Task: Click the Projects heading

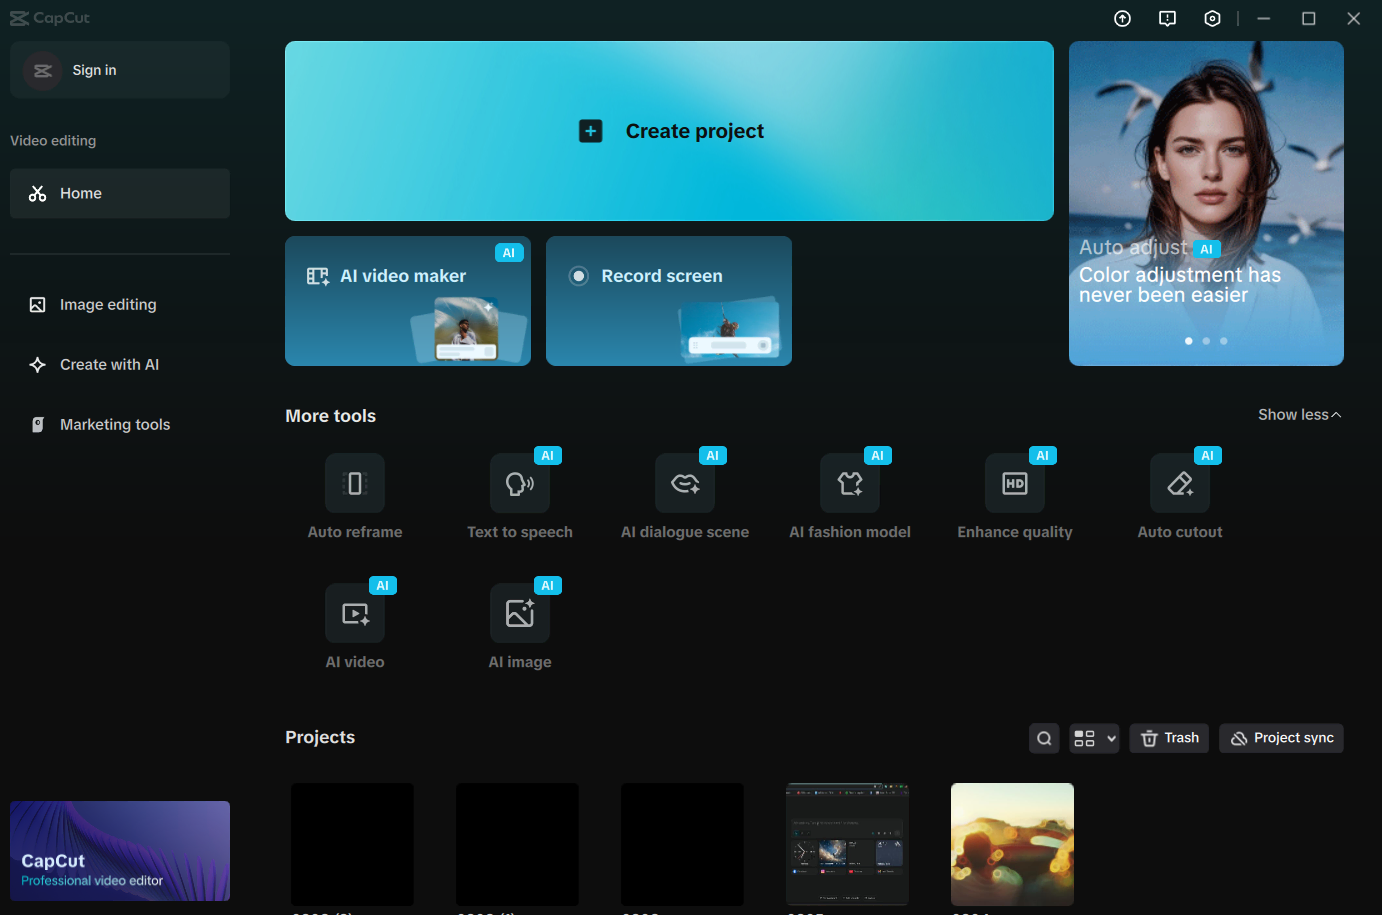Action: [320, 737]
